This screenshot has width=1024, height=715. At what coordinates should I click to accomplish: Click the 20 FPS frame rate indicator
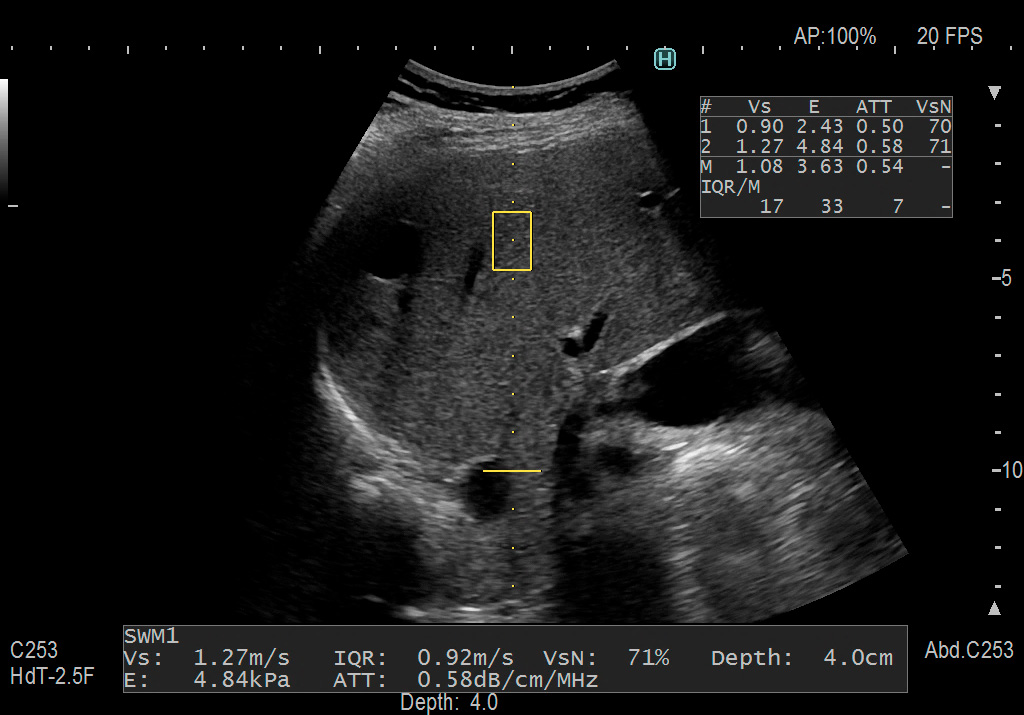(x=949, y=37)
